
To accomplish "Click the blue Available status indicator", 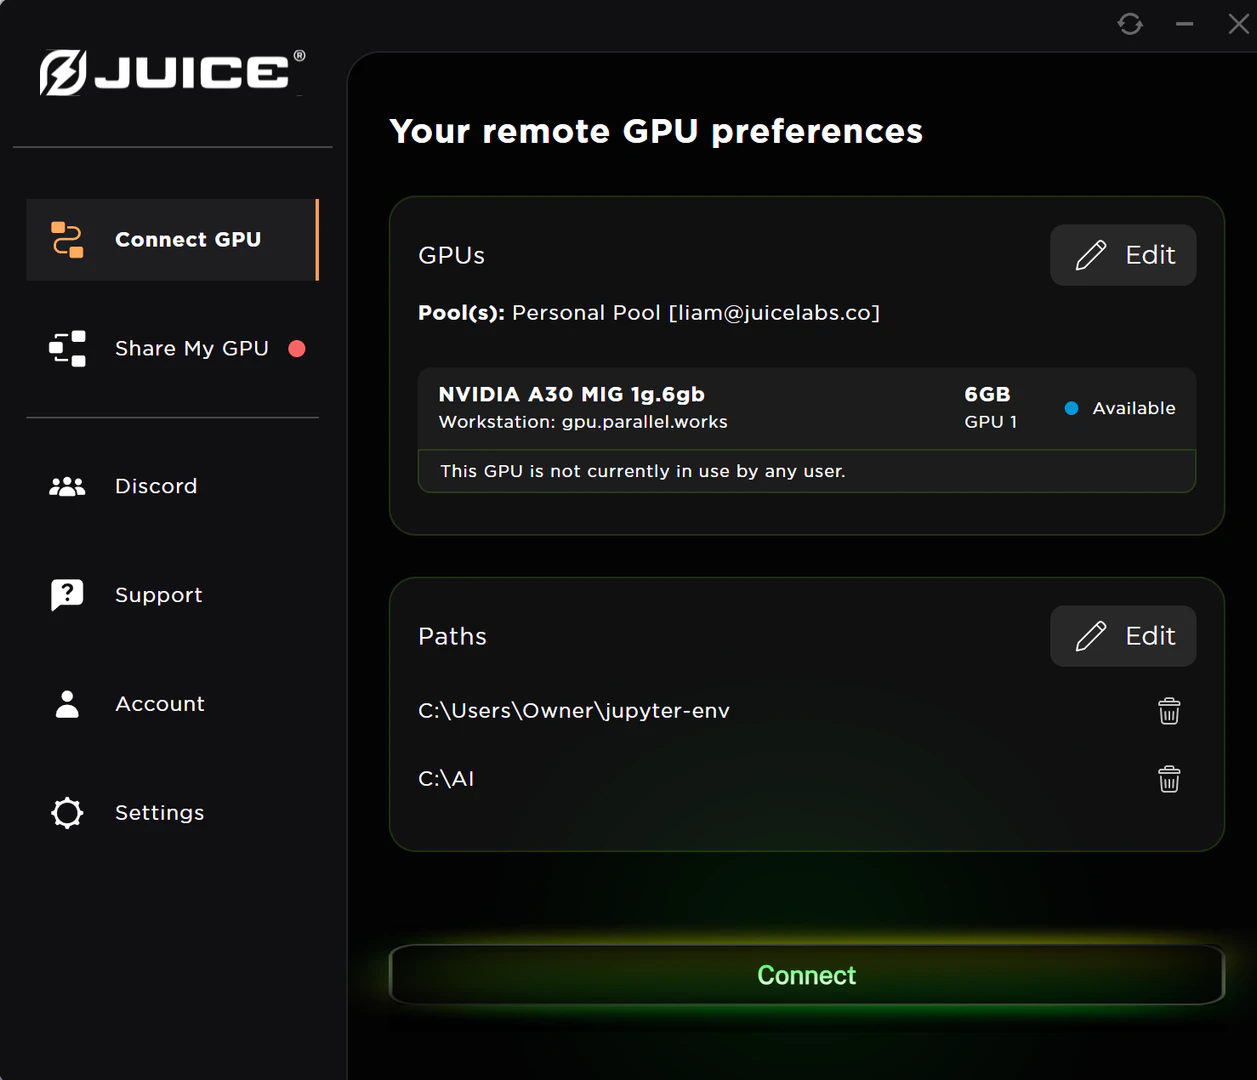I will [x=1071, y=407].
